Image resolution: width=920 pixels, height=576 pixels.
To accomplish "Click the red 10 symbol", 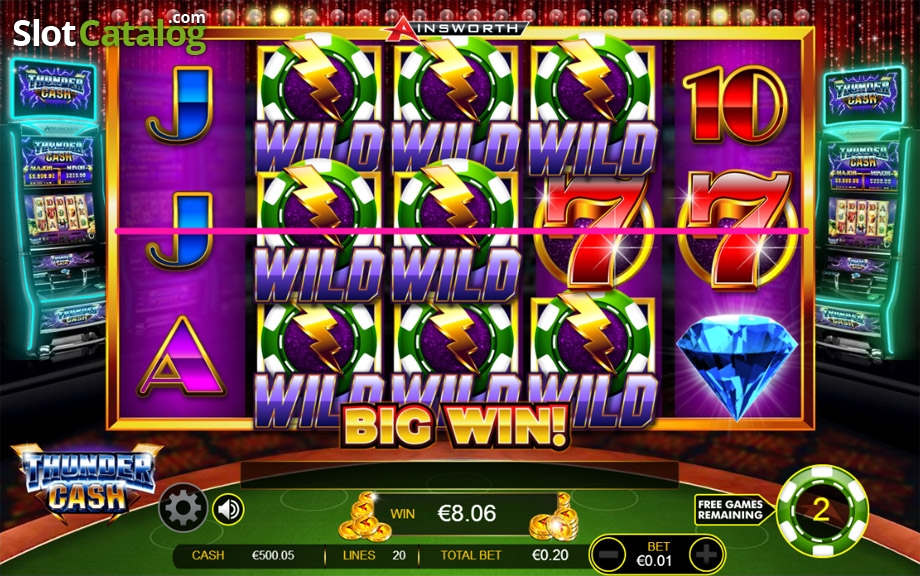I will [x=735, y=104].
